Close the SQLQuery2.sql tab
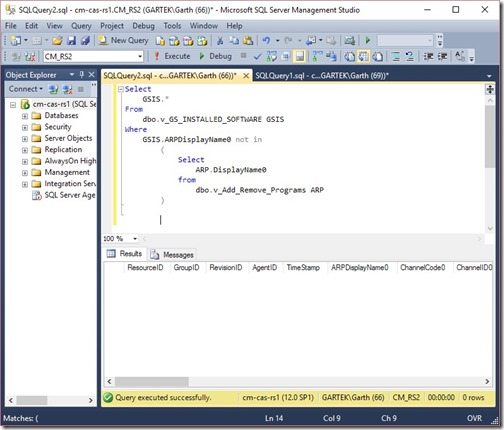The height and width of the screenshot is (430, 504). pos(246,76)
